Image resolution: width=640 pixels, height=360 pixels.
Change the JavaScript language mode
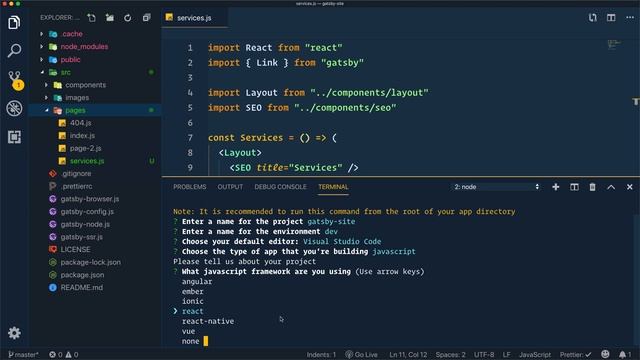tap(535, 354)
